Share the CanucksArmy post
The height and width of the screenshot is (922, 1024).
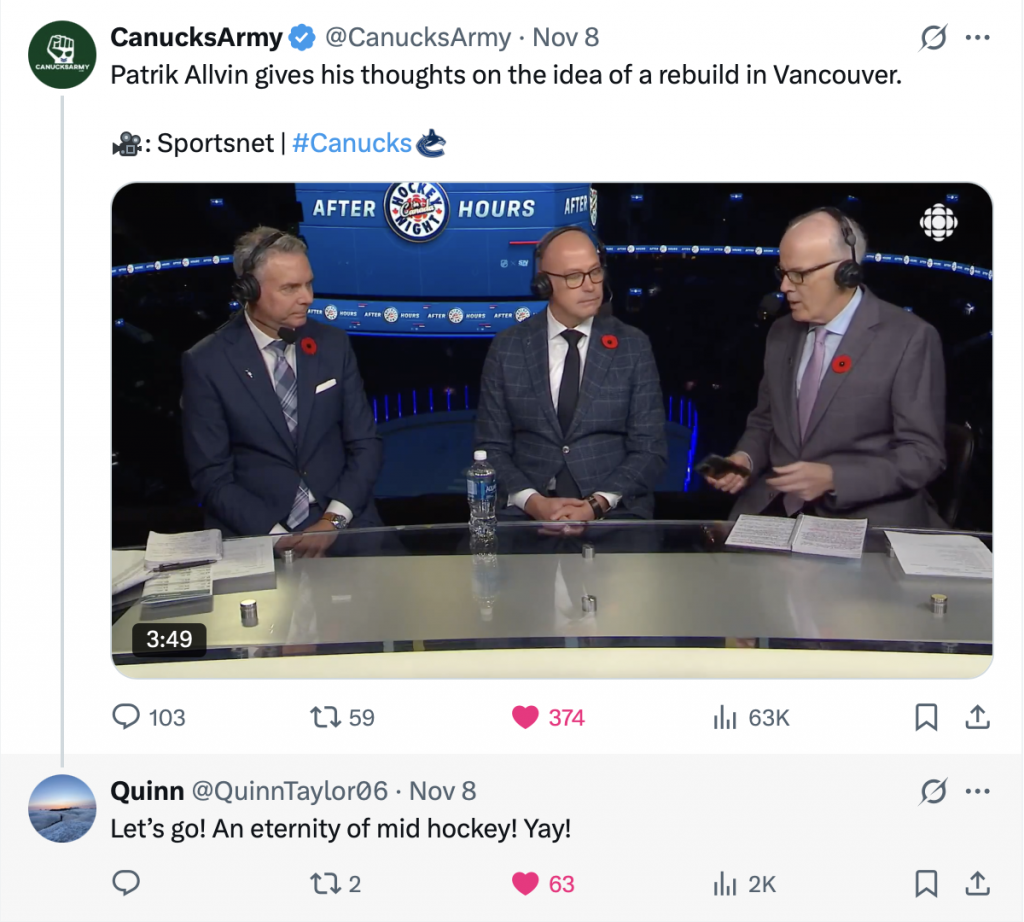[x=977, y=717]
